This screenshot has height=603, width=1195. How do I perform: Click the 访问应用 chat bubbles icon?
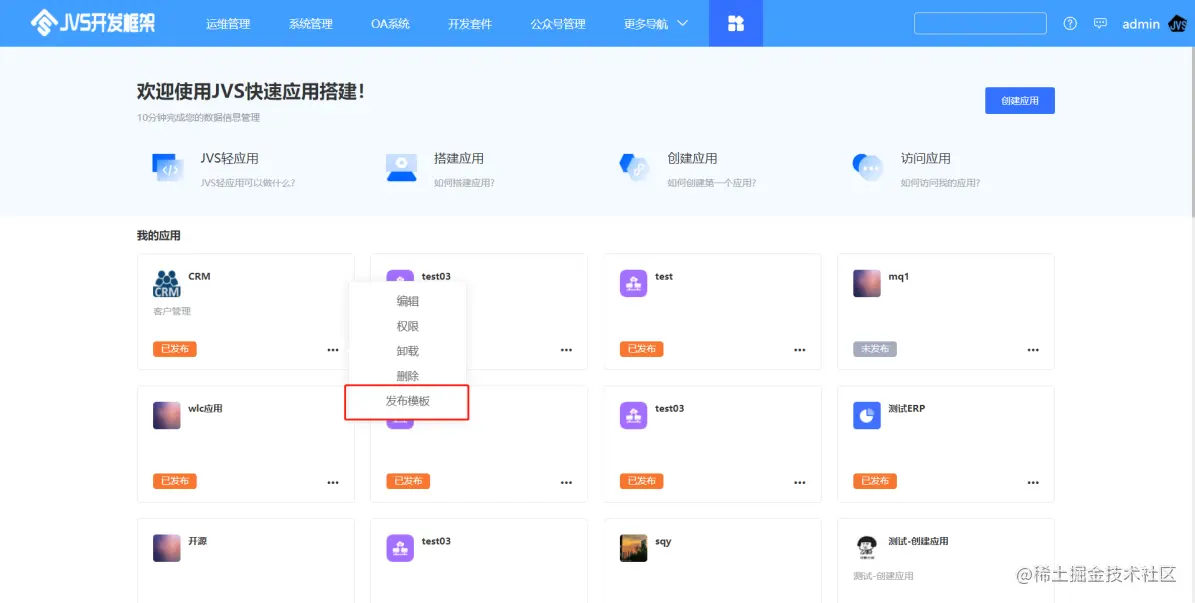[867, 167]
